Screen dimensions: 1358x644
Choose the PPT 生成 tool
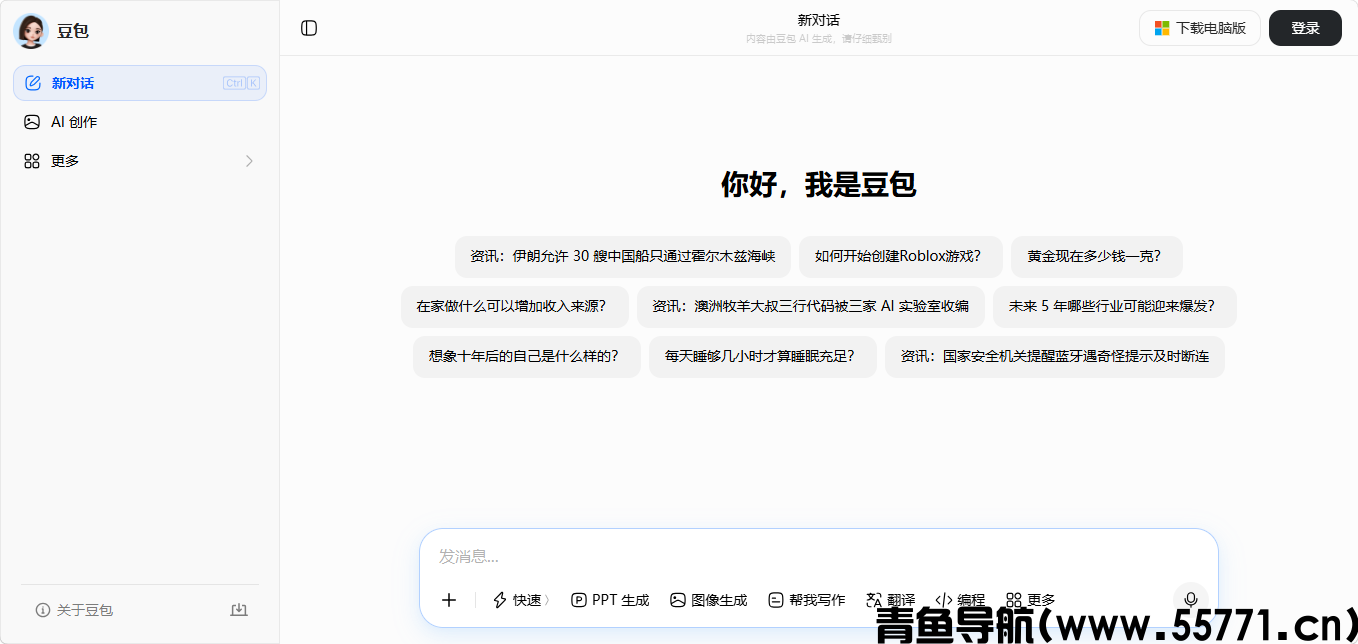(610, 600)
